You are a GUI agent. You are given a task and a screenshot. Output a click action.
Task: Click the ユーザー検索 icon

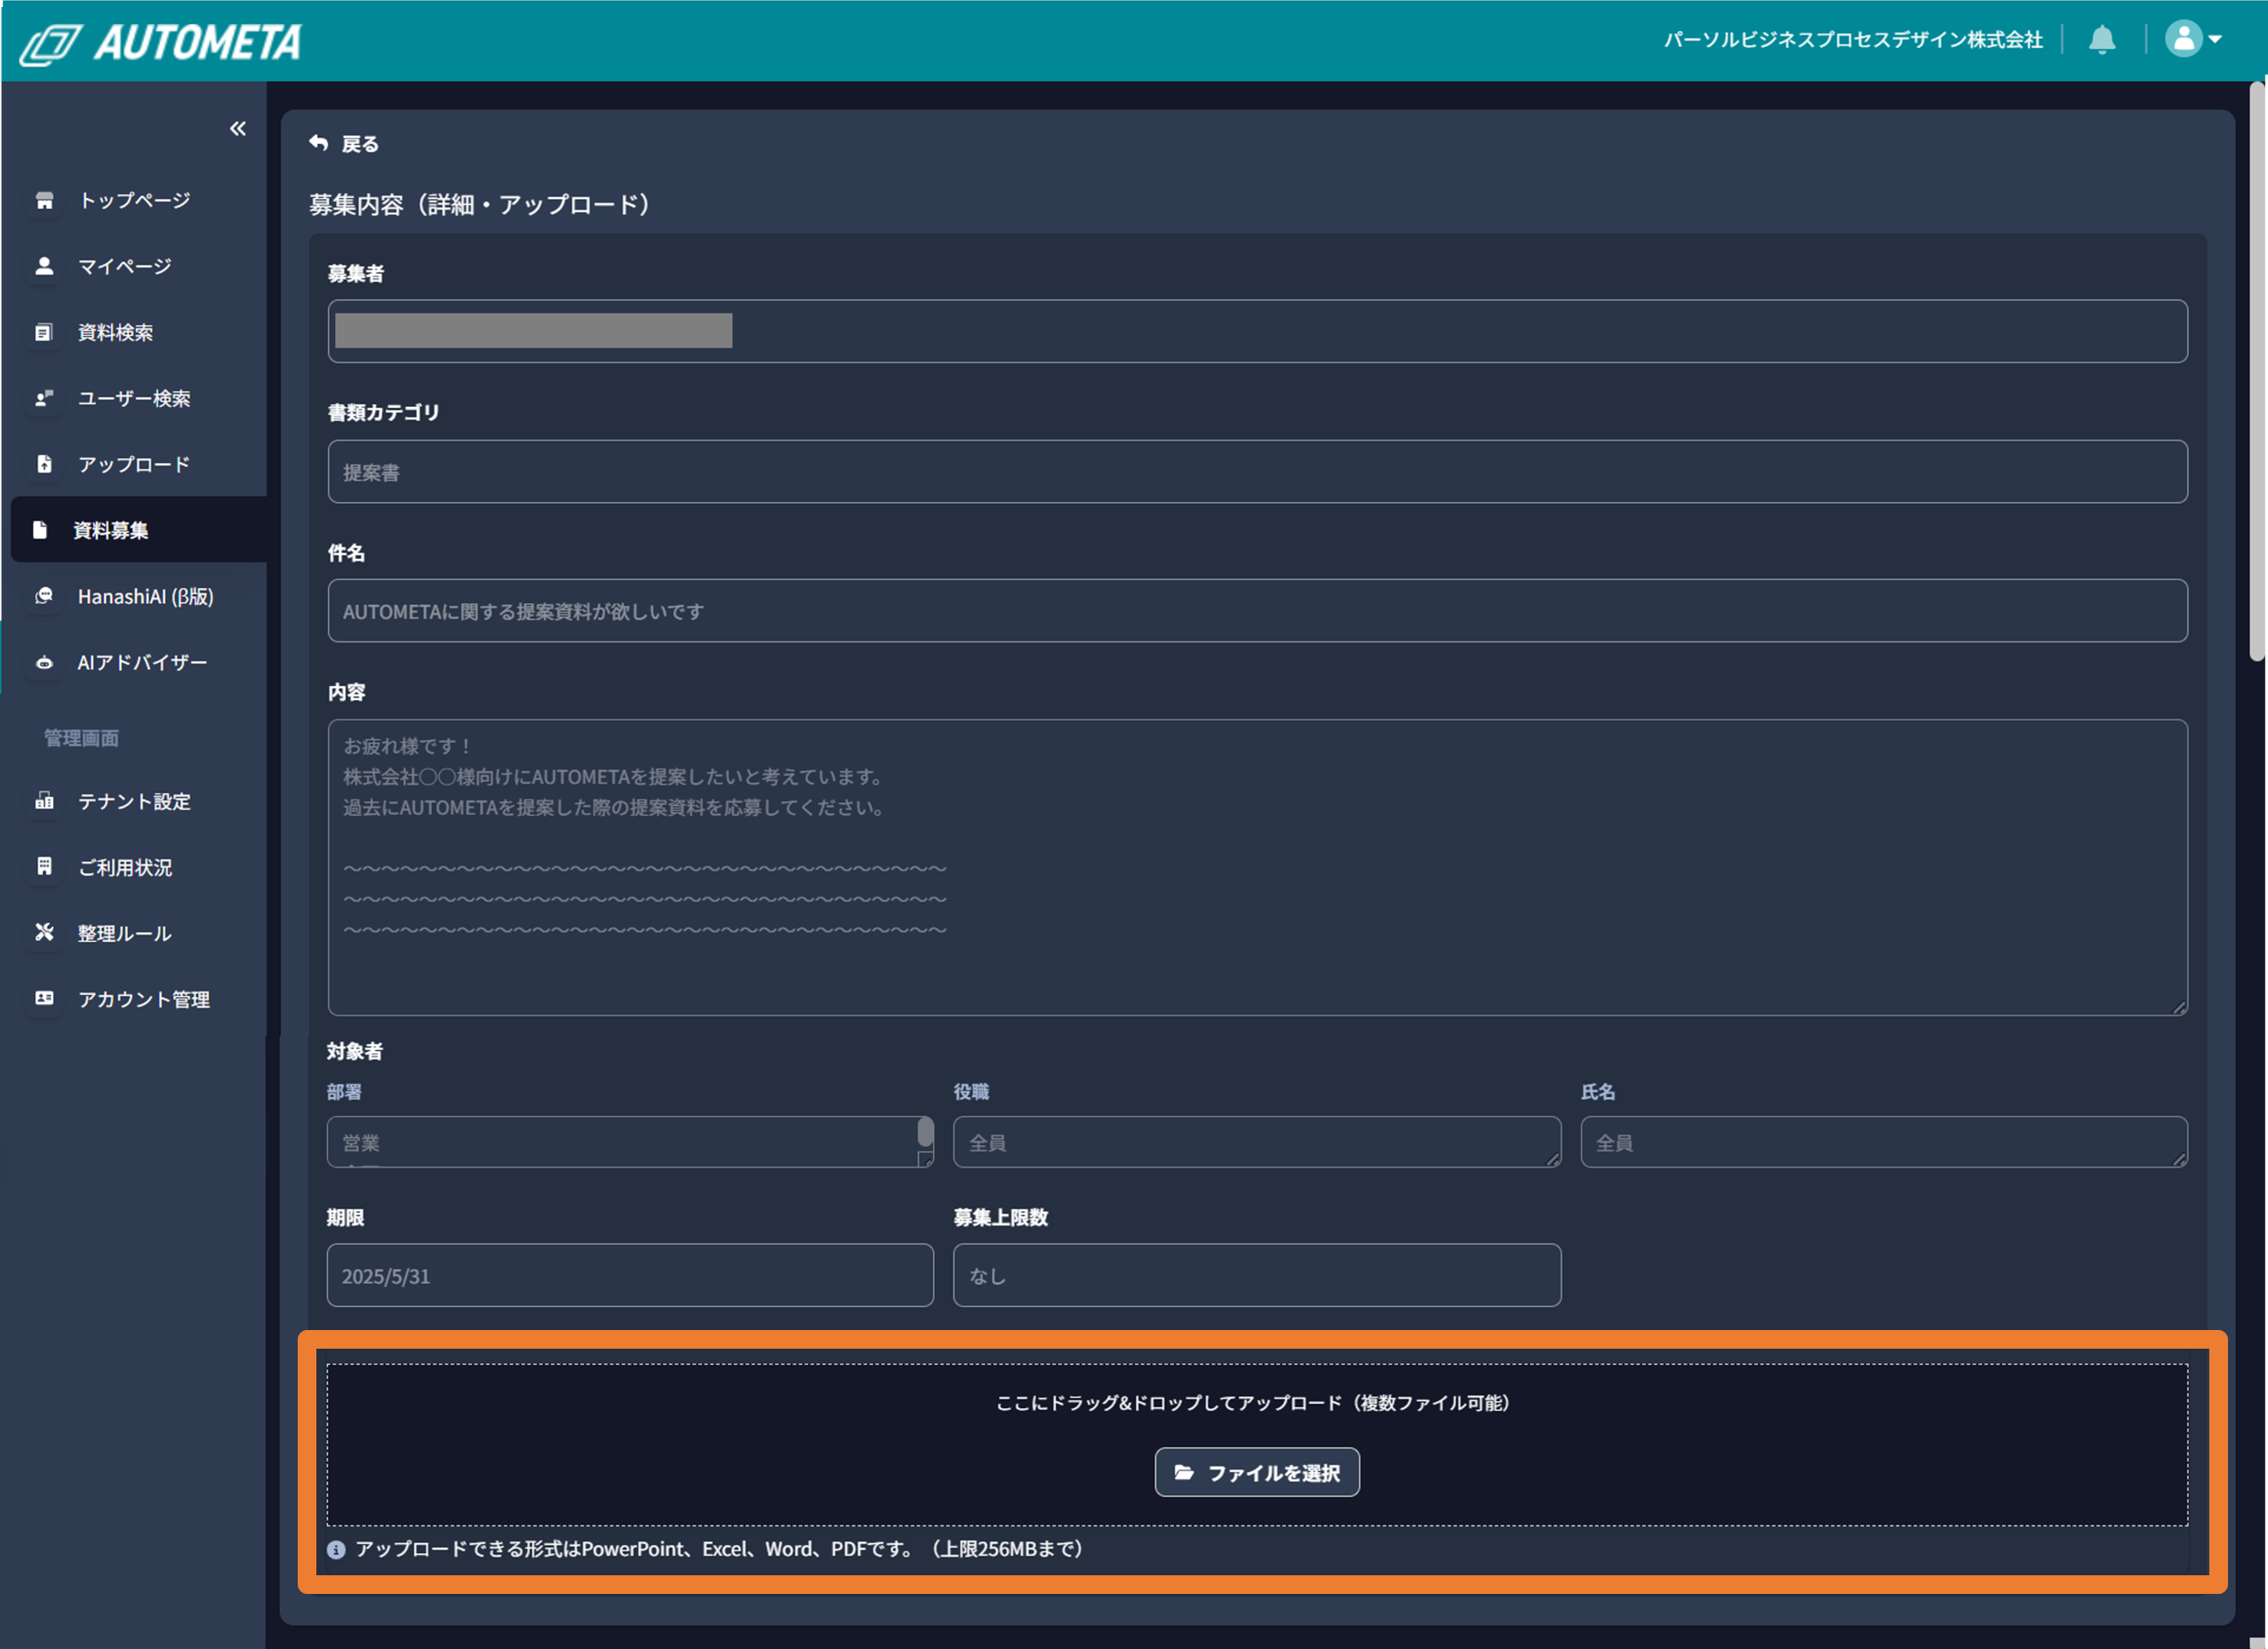(x=44, y=398)
